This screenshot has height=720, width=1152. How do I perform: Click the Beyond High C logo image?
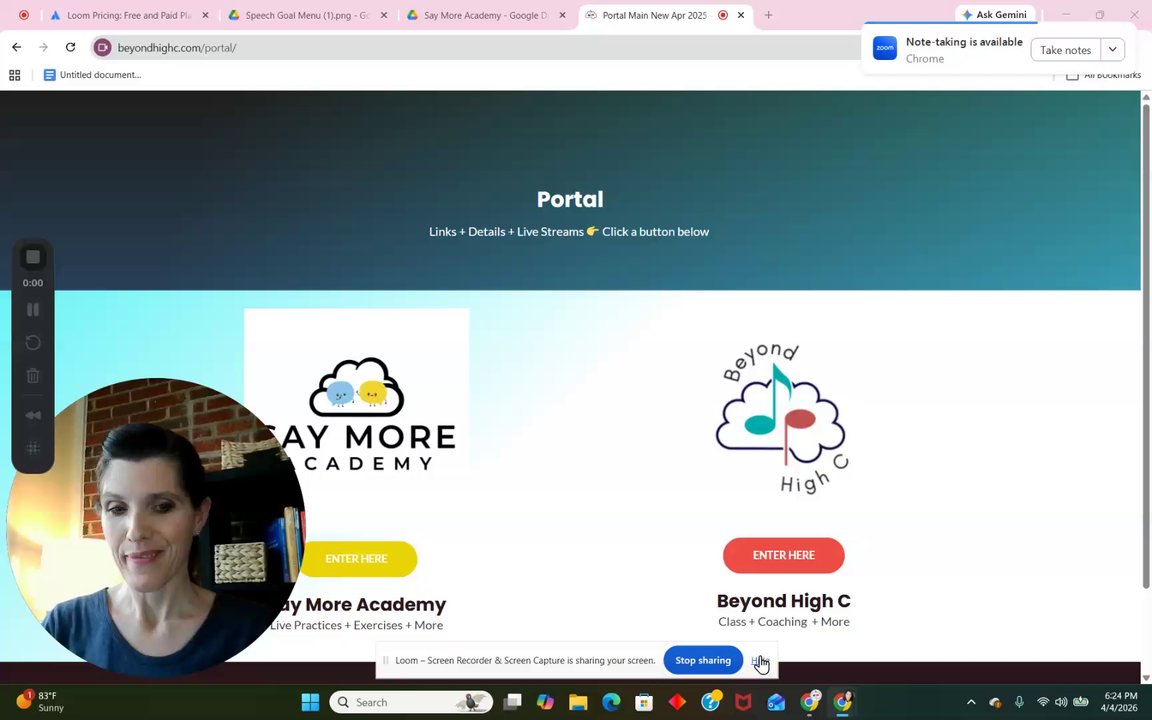[783, 418]
